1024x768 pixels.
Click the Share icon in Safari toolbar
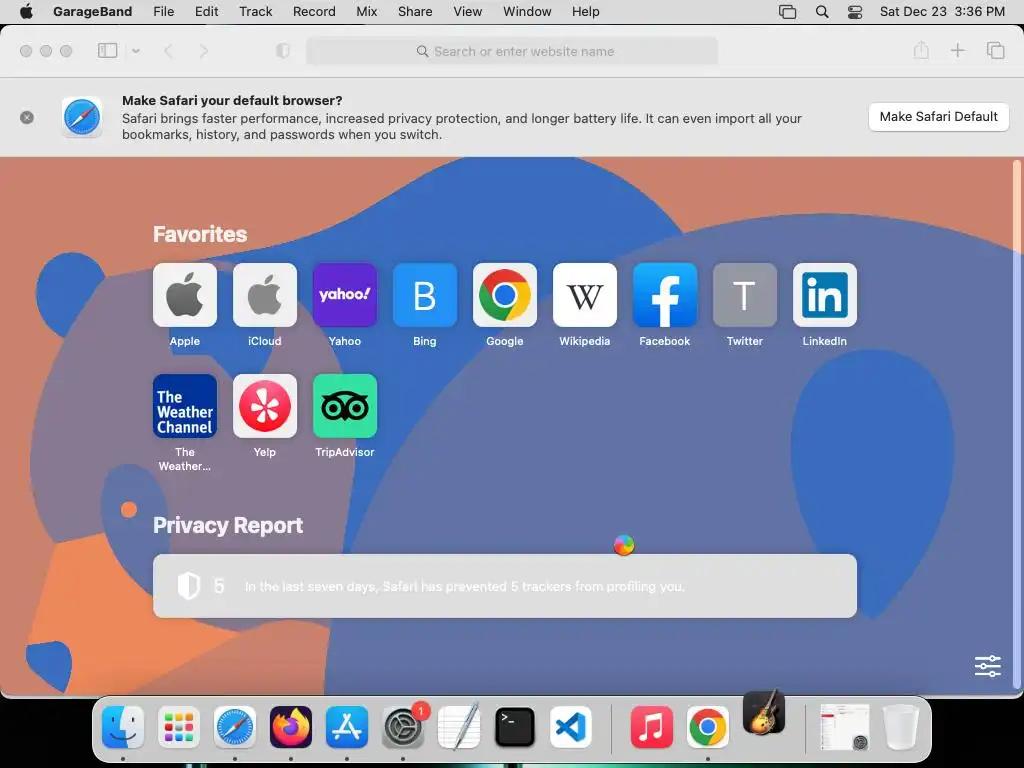tap(921, 50)
